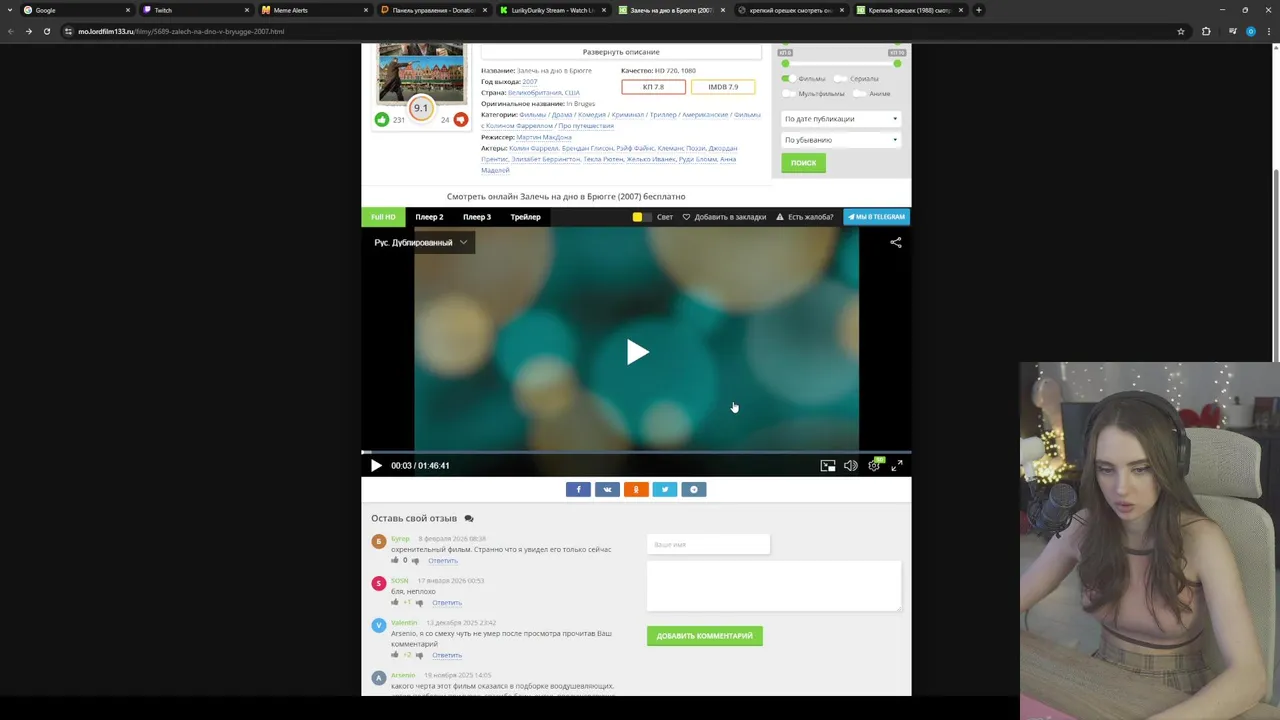
Task: Like Бугор's comment with thumbs-up
Action: (395, 560)
